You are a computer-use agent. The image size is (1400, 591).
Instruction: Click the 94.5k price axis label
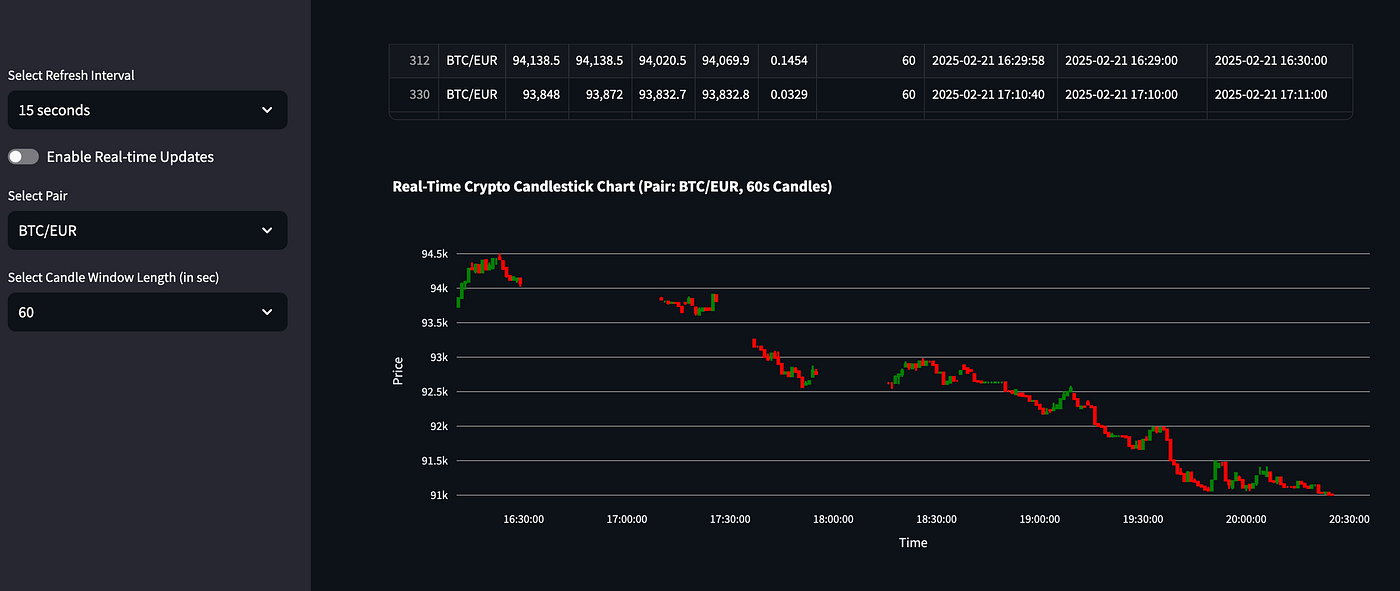pyautogui.click(x=434, y=254)
